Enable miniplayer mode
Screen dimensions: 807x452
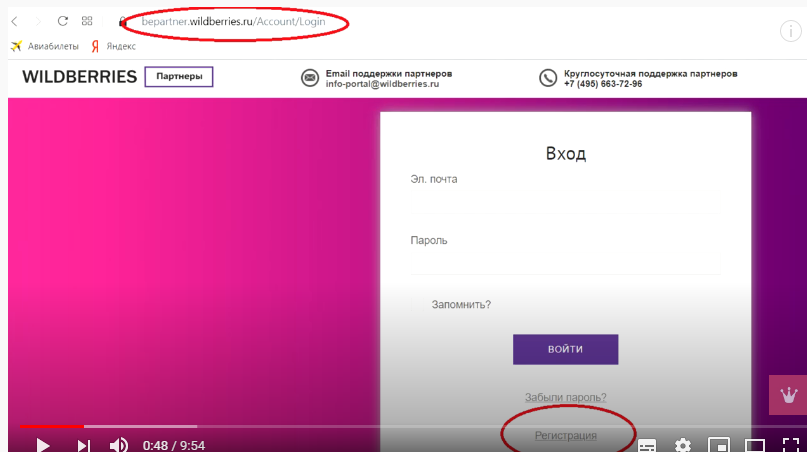tap(719, 445)
